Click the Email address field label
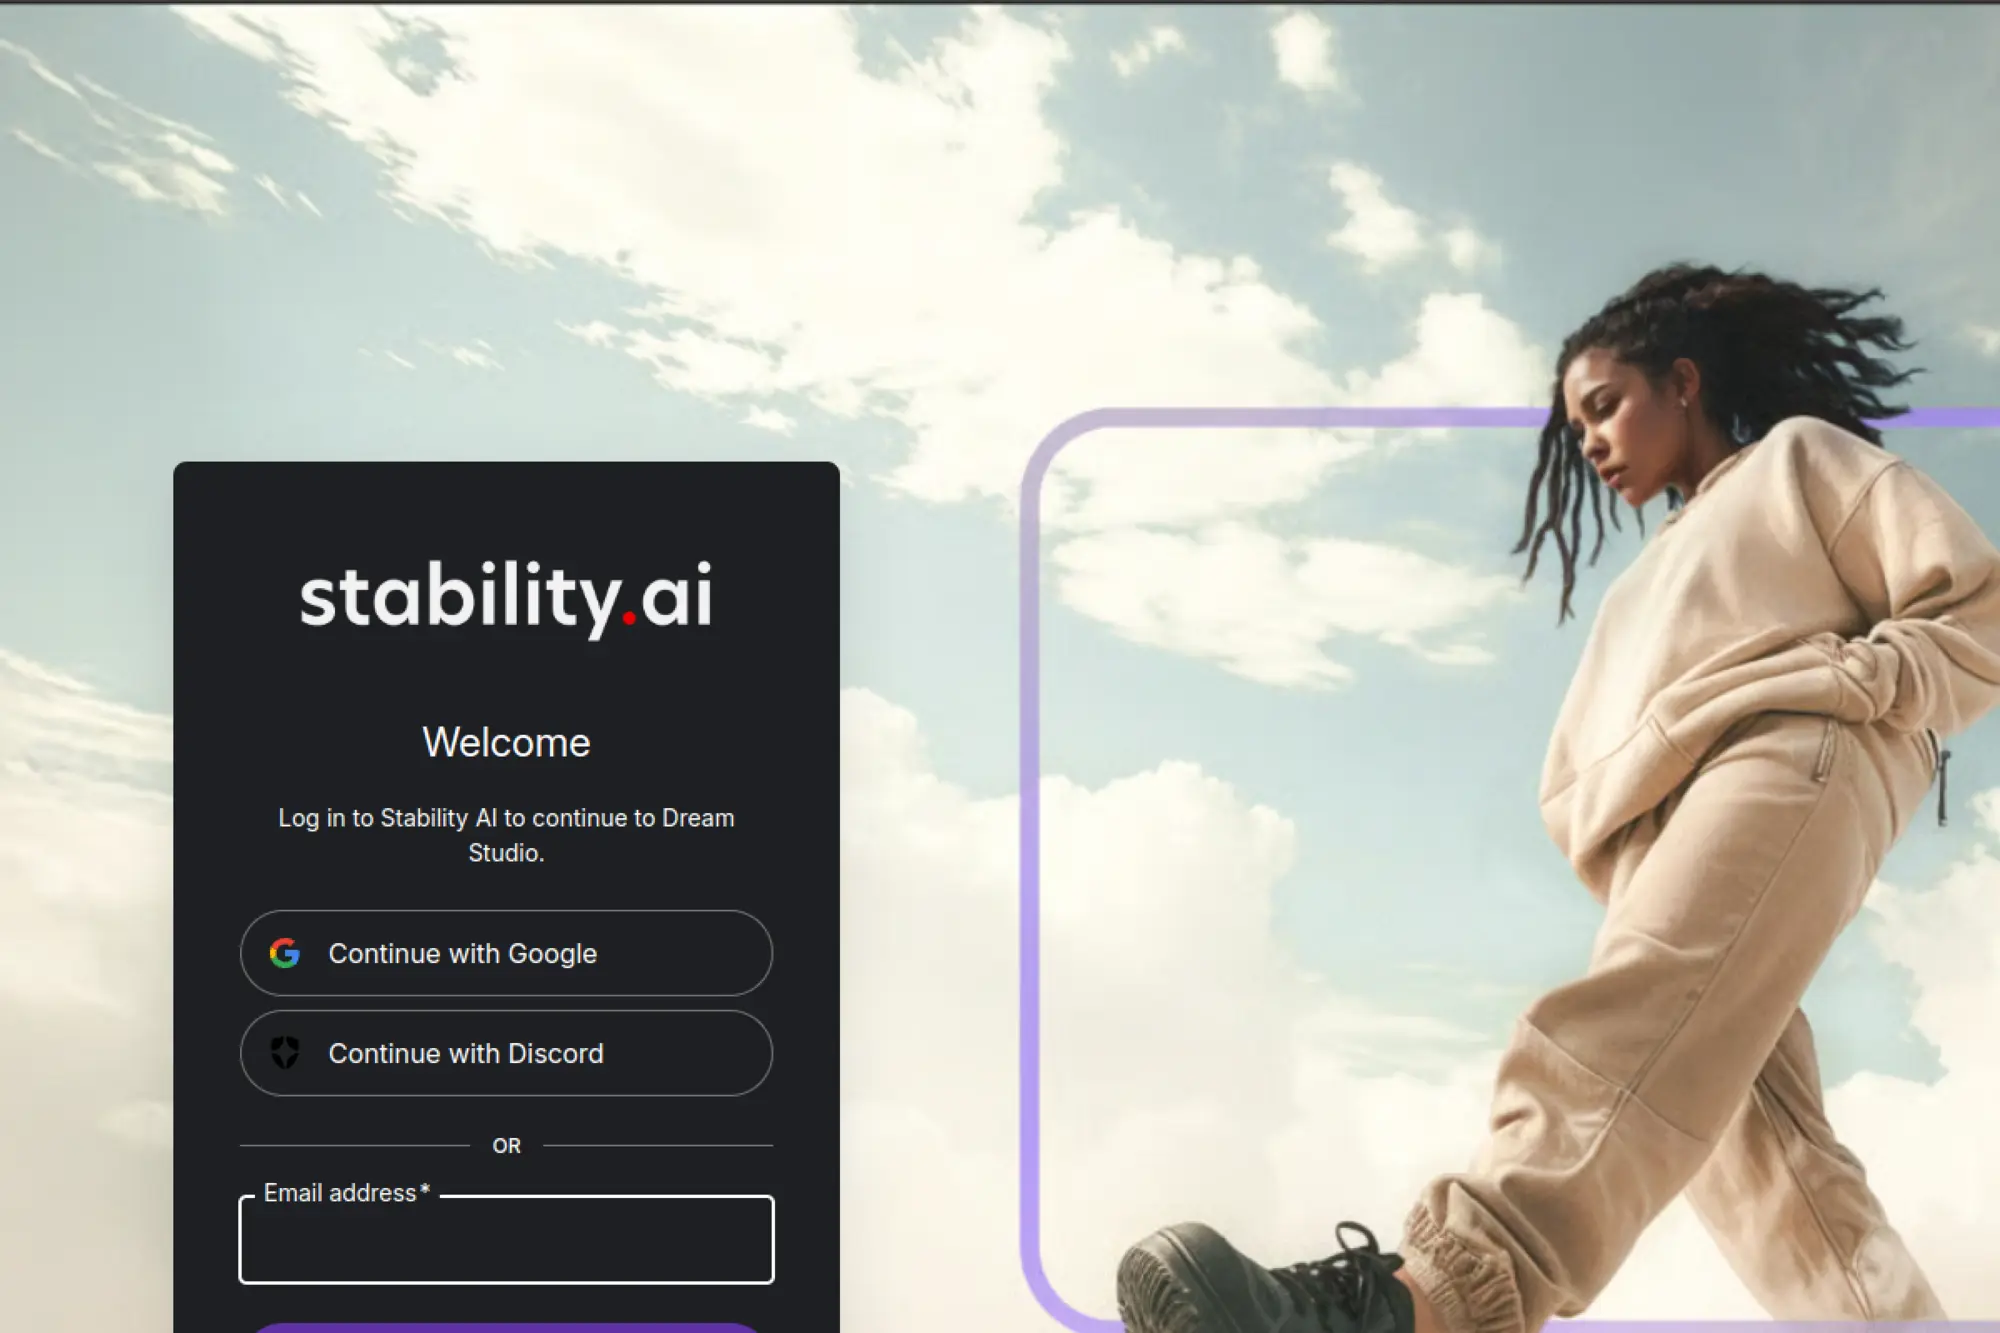Viewport: 2000px width, 1333px height. (x=340, y=1192)
